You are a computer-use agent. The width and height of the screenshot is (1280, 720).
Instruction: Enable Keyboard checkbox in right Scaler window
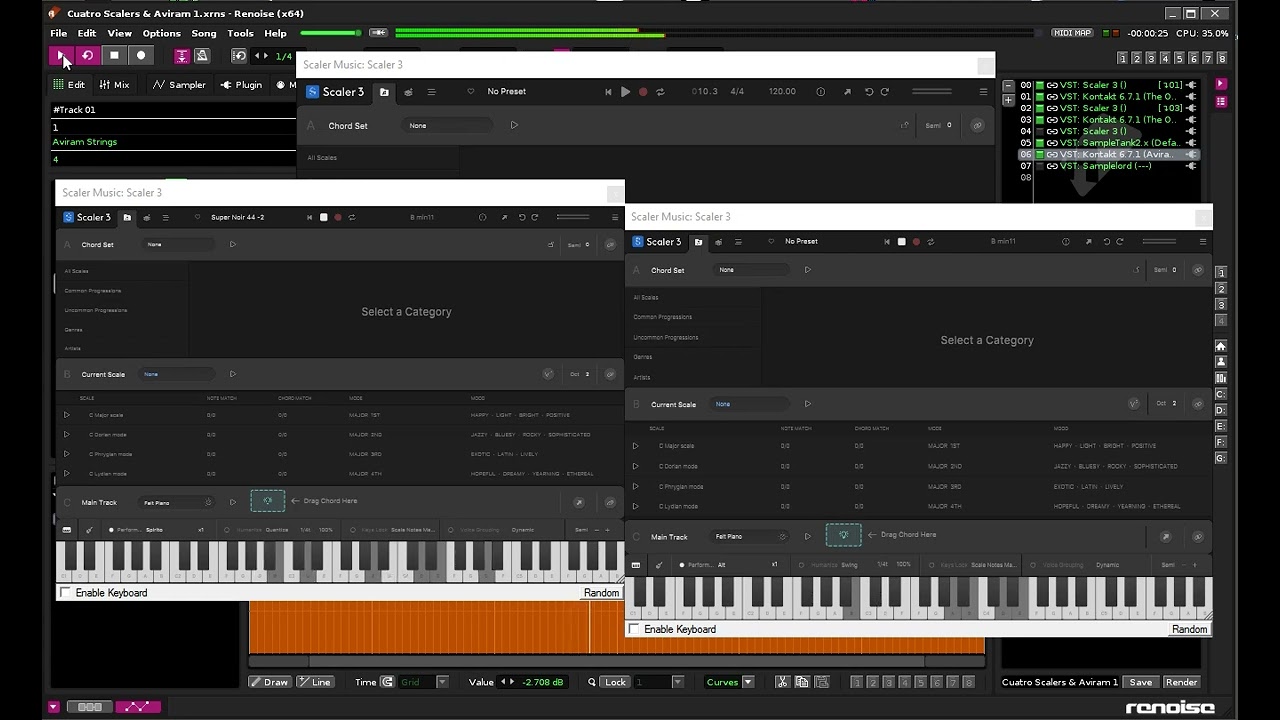tap(634, 629)
